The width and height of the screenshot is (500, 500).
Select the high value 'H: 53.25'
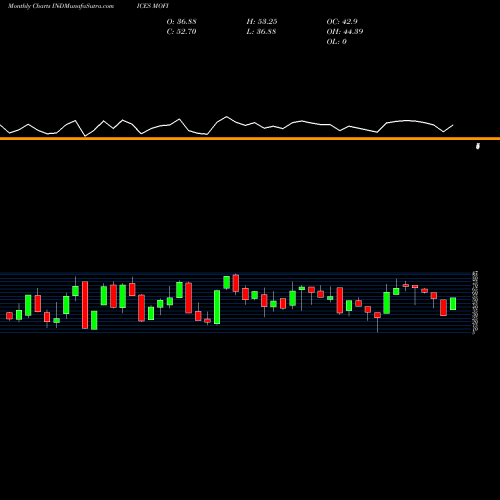(262, 21)
